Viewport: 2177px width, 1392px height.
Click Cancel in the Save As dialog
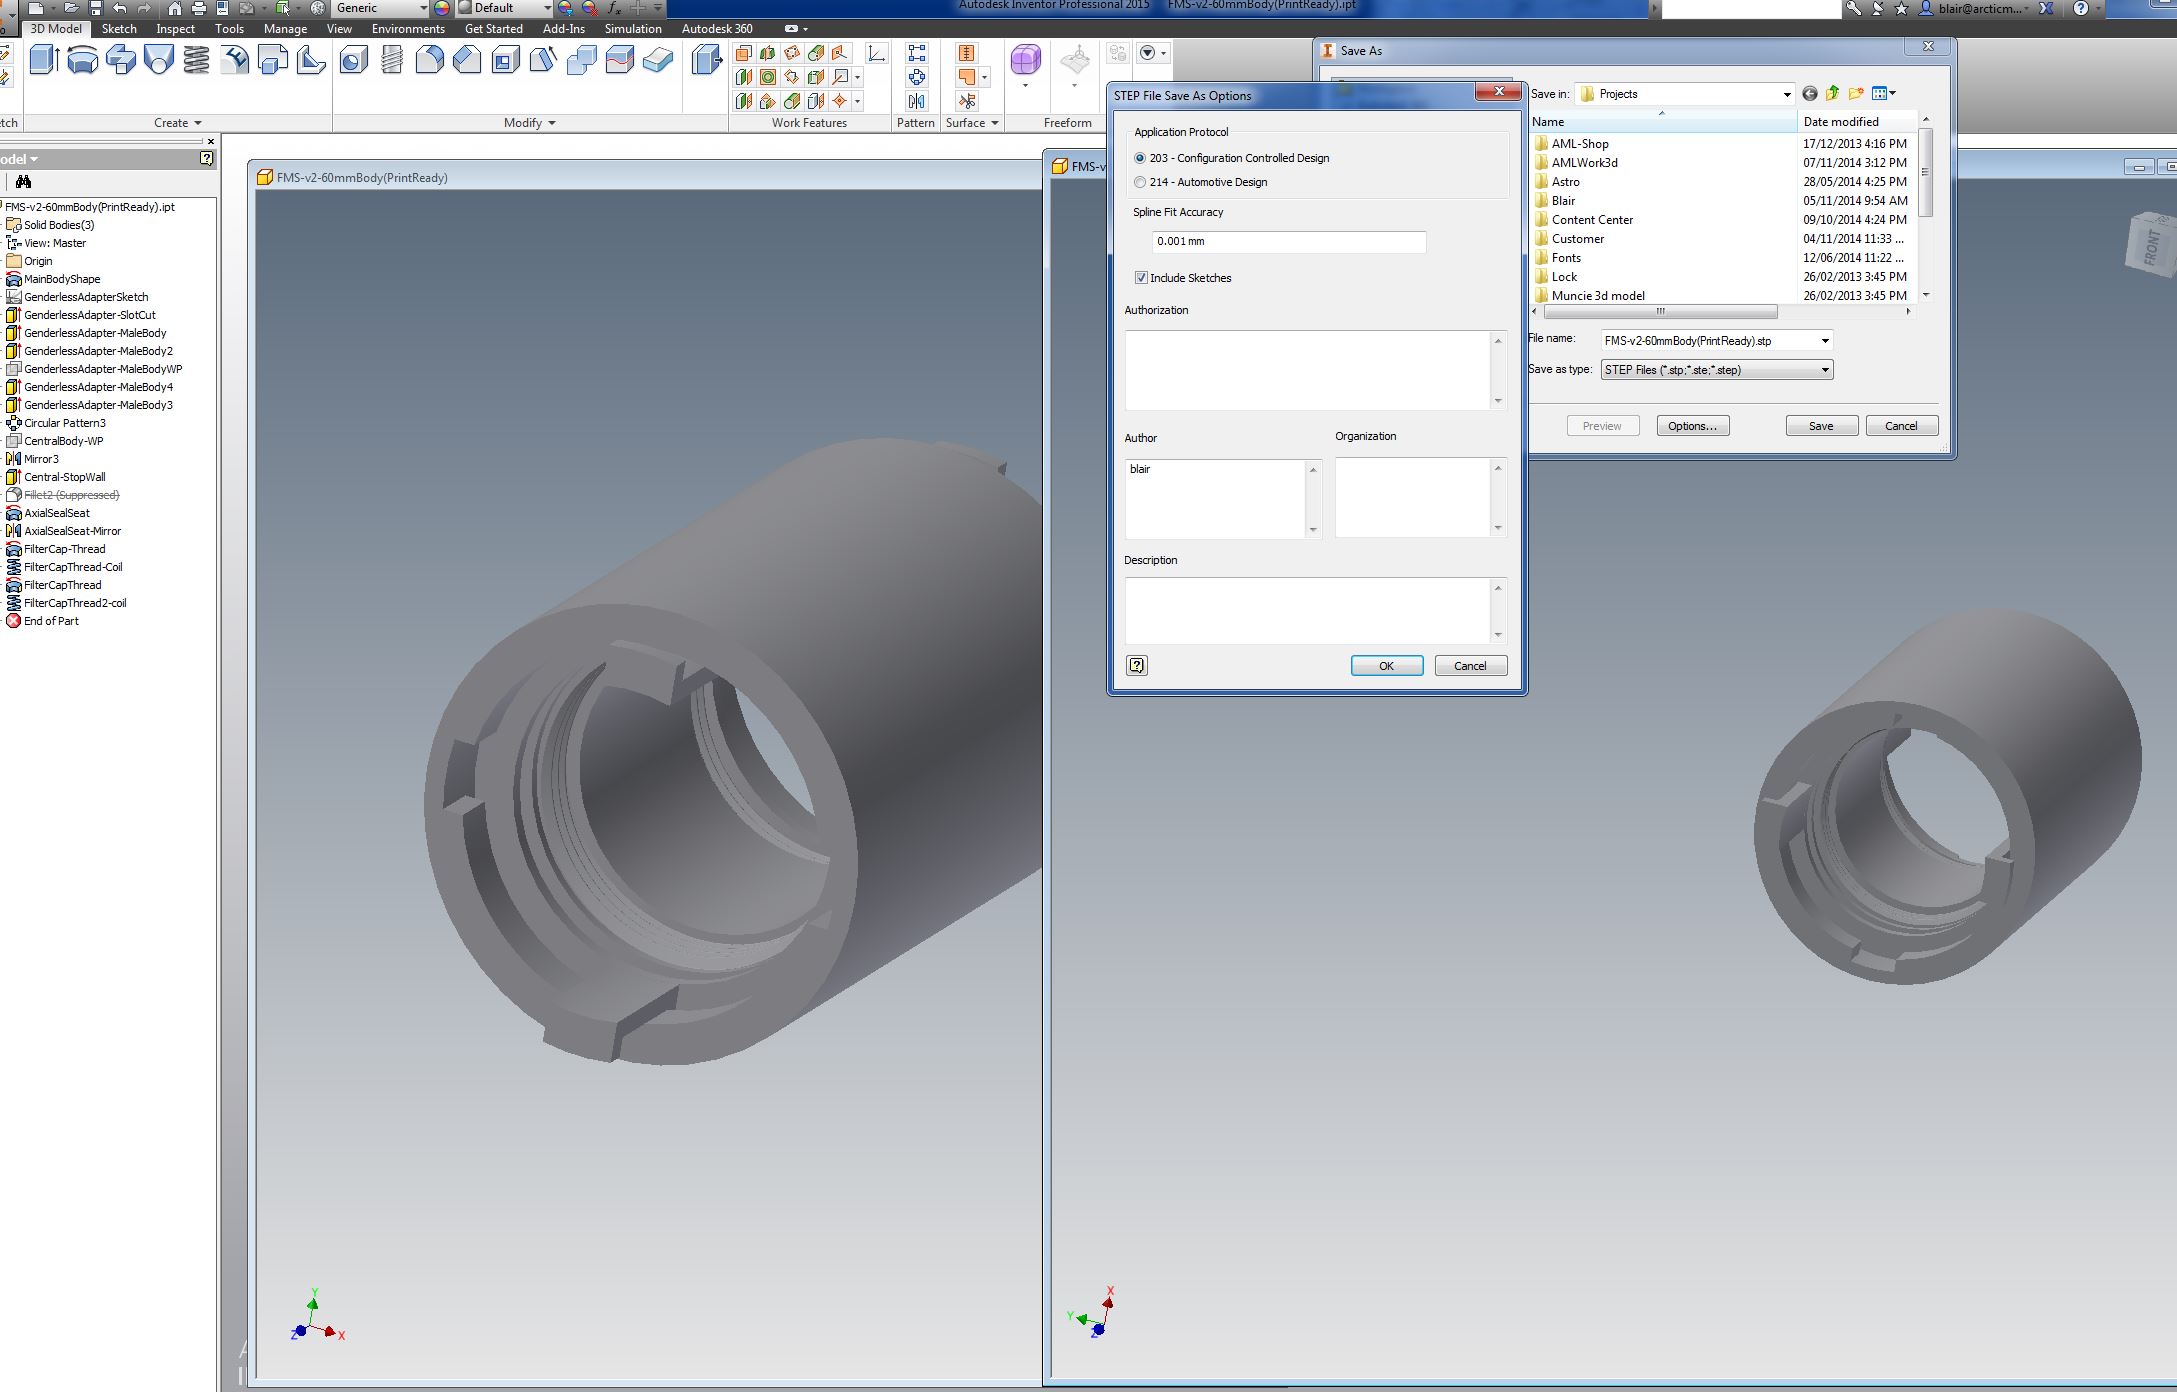1901,426
